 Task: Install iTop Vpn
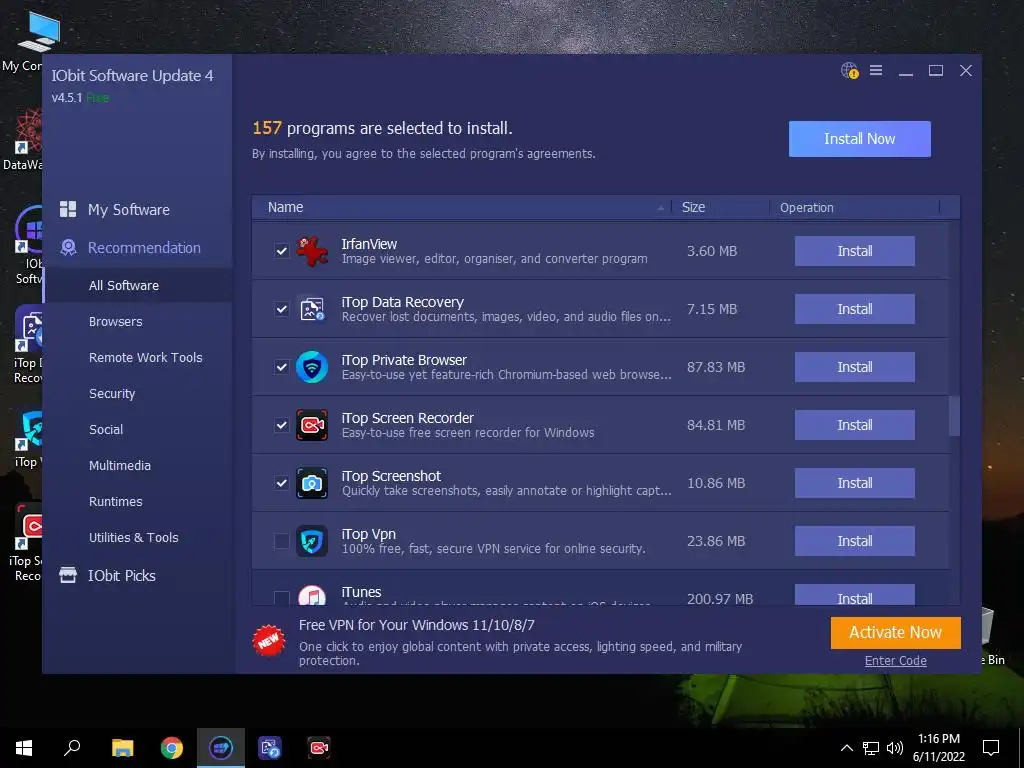pos(854,541)
